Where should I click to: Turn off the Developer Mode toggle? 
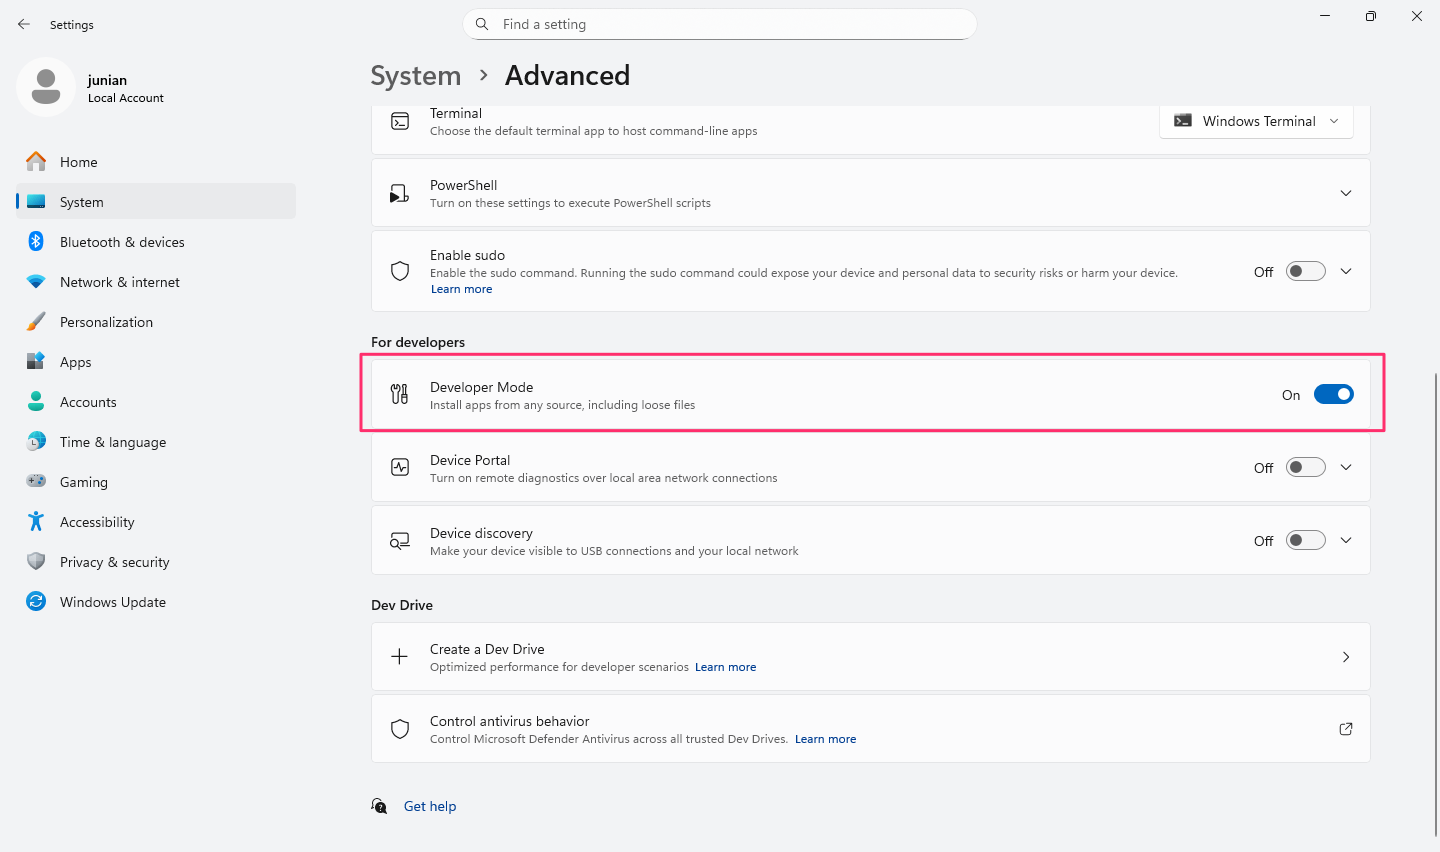click(x=1333, y=394)
